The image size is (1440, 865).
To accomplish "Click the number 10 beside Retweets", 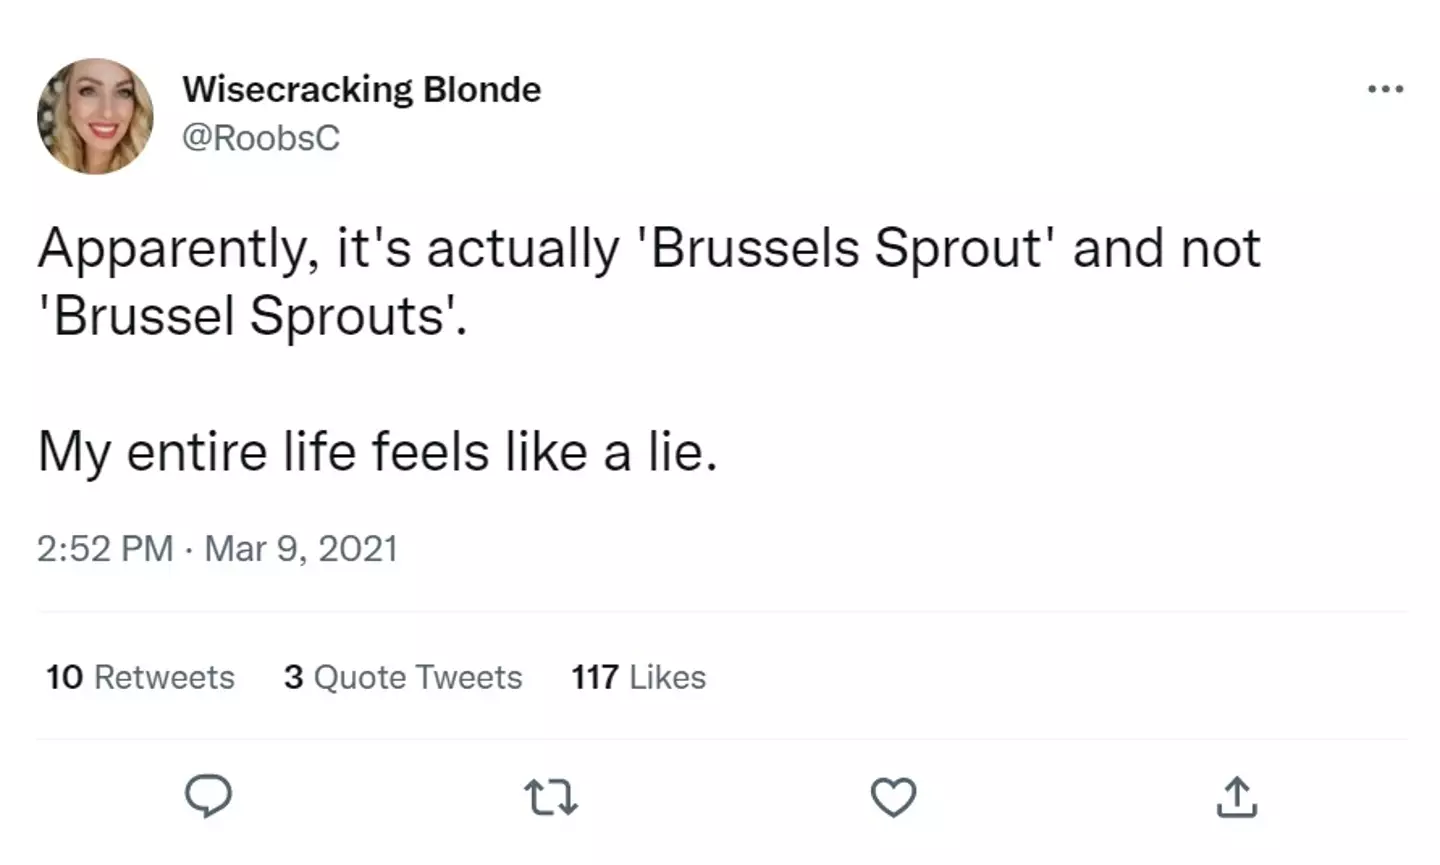I will click(x=64, y=677).
